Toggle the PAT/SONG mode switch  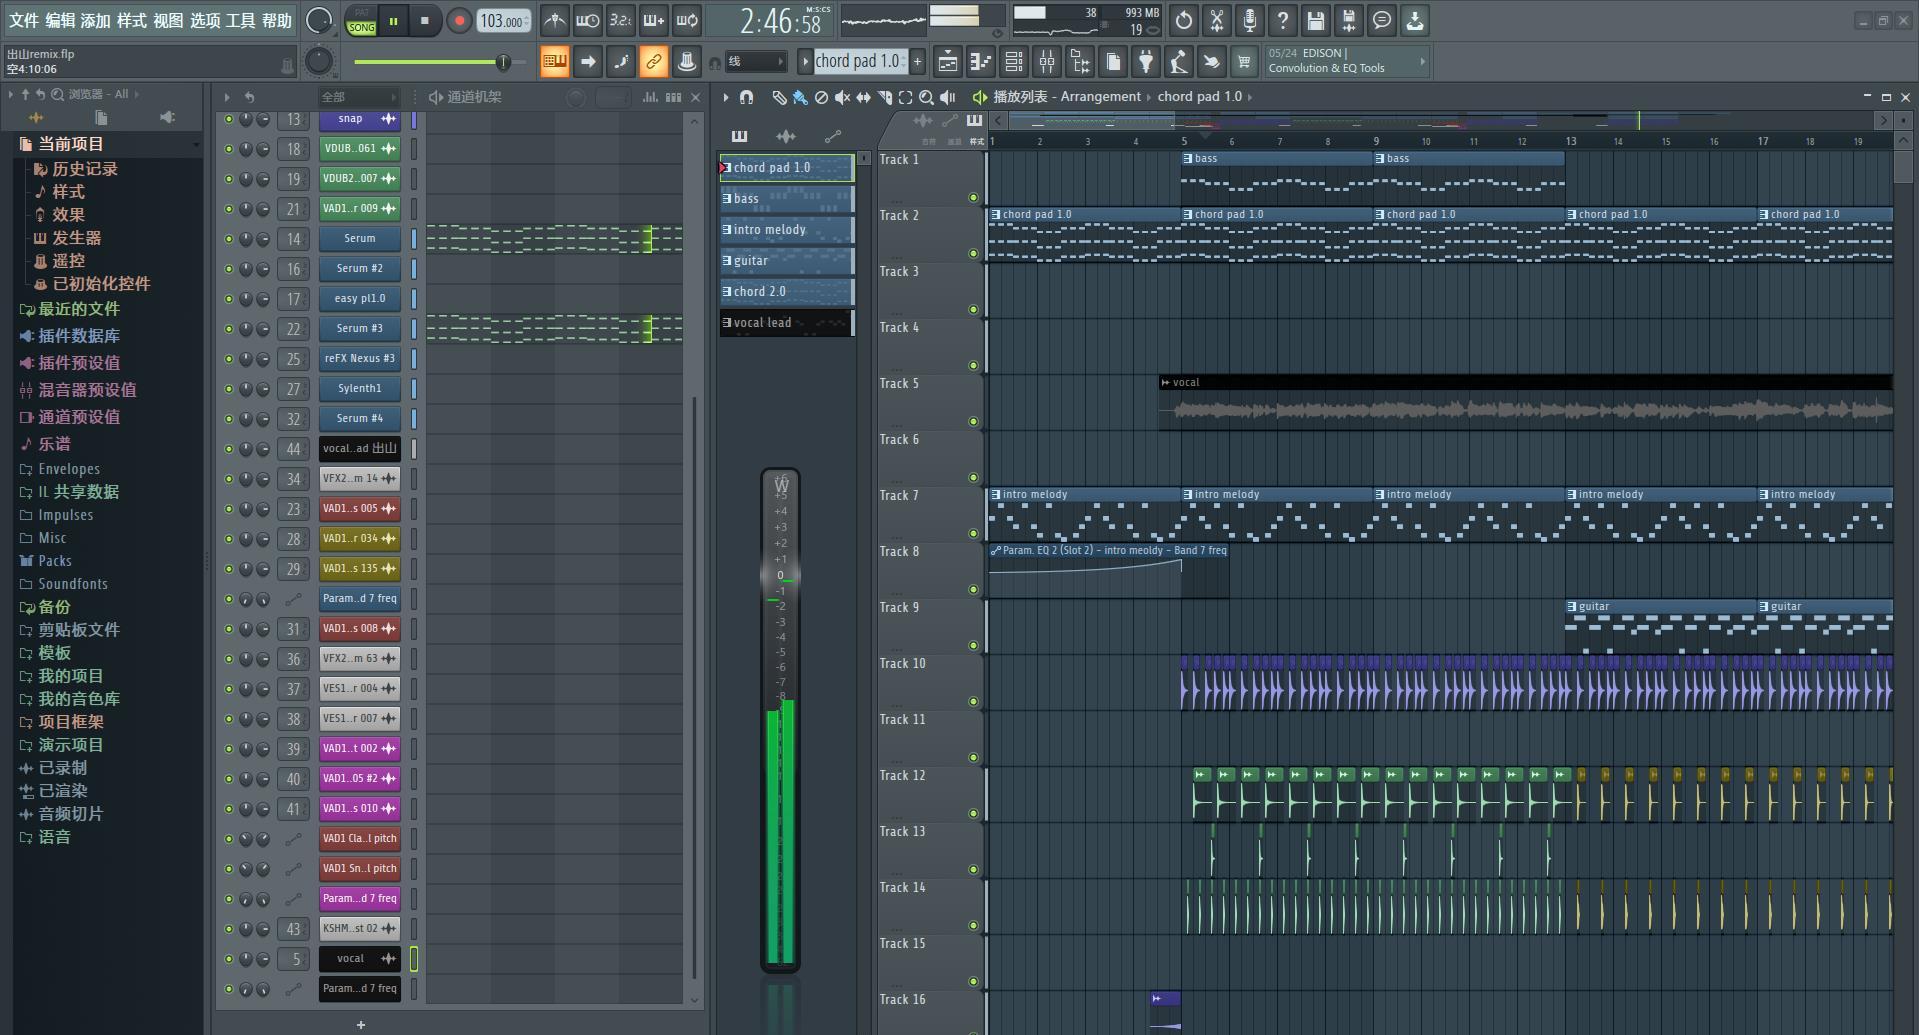click(361, 21)
